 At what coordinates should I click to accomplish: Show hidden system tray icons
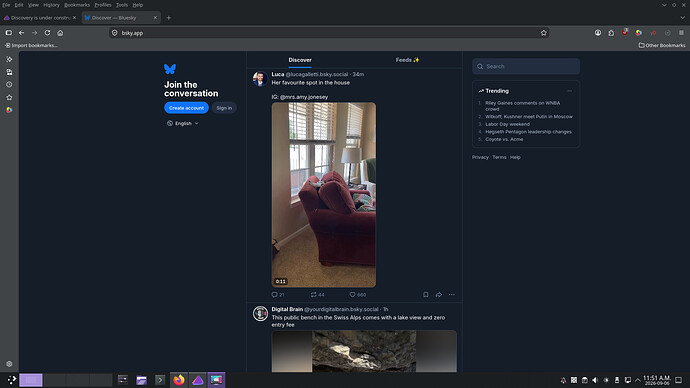tap(638, 380)
